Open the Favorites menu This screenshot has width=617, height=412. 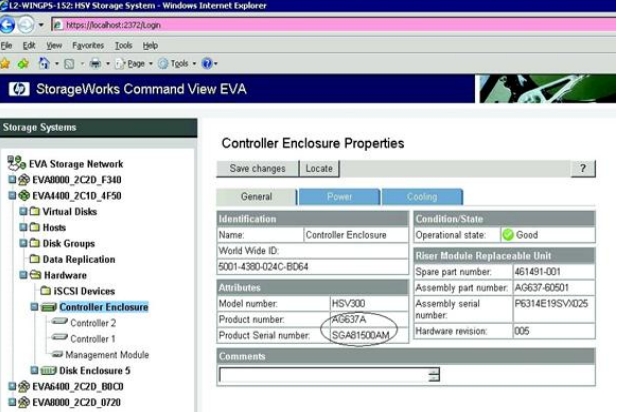(88, 46)
